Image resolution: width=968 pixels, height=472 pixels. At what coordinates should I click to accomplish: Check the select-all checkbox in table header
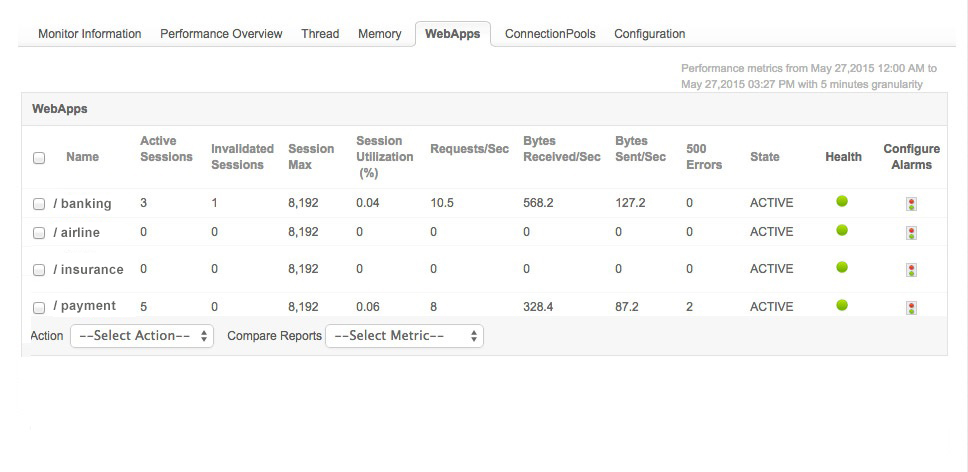[39, 158]
